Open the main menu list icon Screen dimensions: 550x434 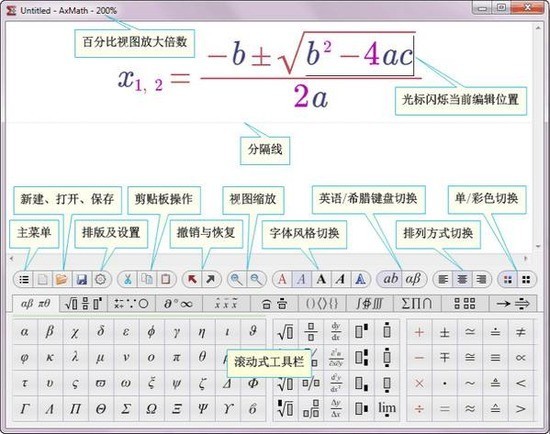[24, 280]
